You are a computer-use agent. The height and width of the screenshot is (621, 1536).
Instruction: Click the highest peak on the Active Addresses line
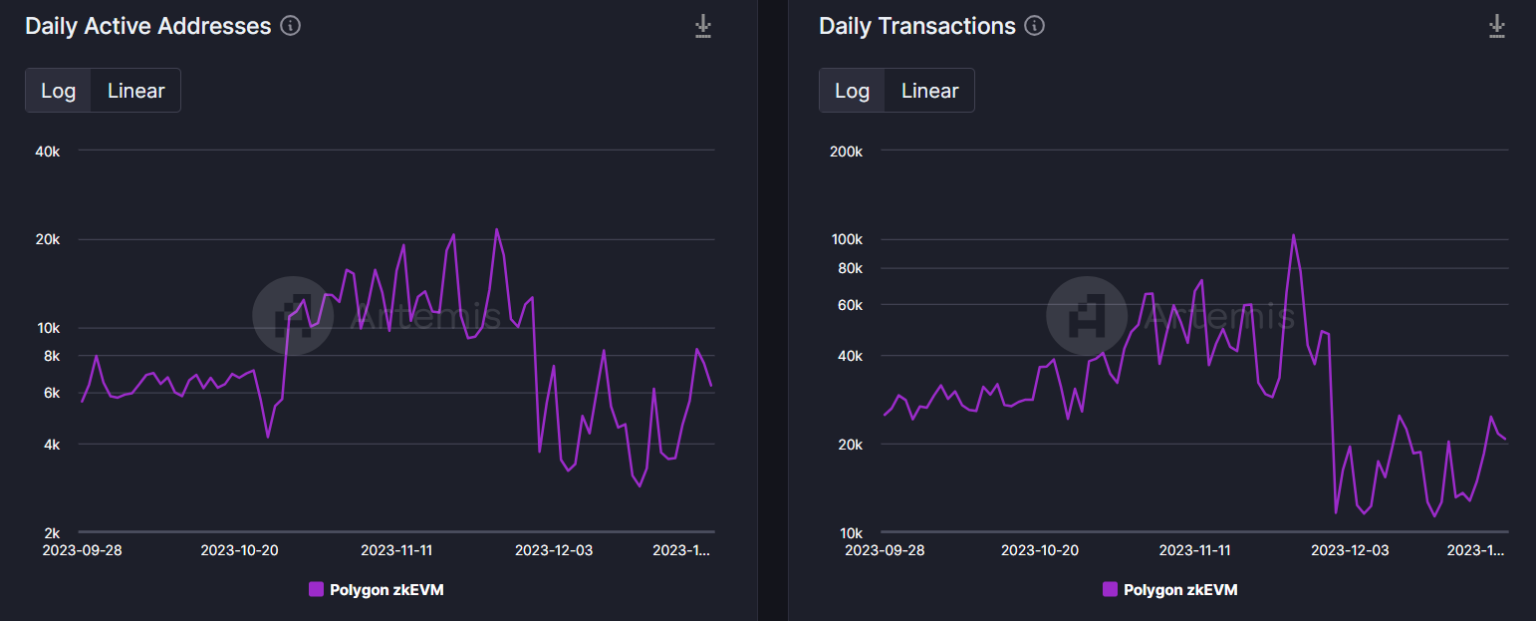coord(496,230)
